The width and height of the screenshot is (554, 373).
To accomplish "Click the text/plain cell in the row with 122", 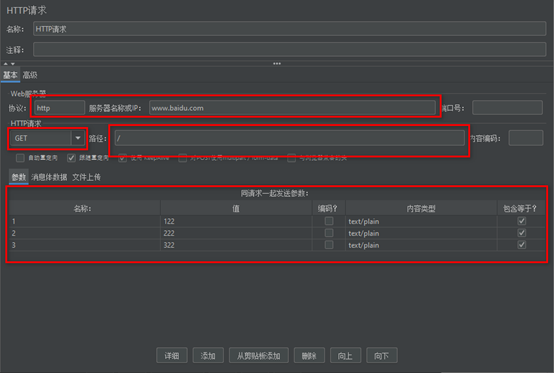I will [x=421, y=221].
